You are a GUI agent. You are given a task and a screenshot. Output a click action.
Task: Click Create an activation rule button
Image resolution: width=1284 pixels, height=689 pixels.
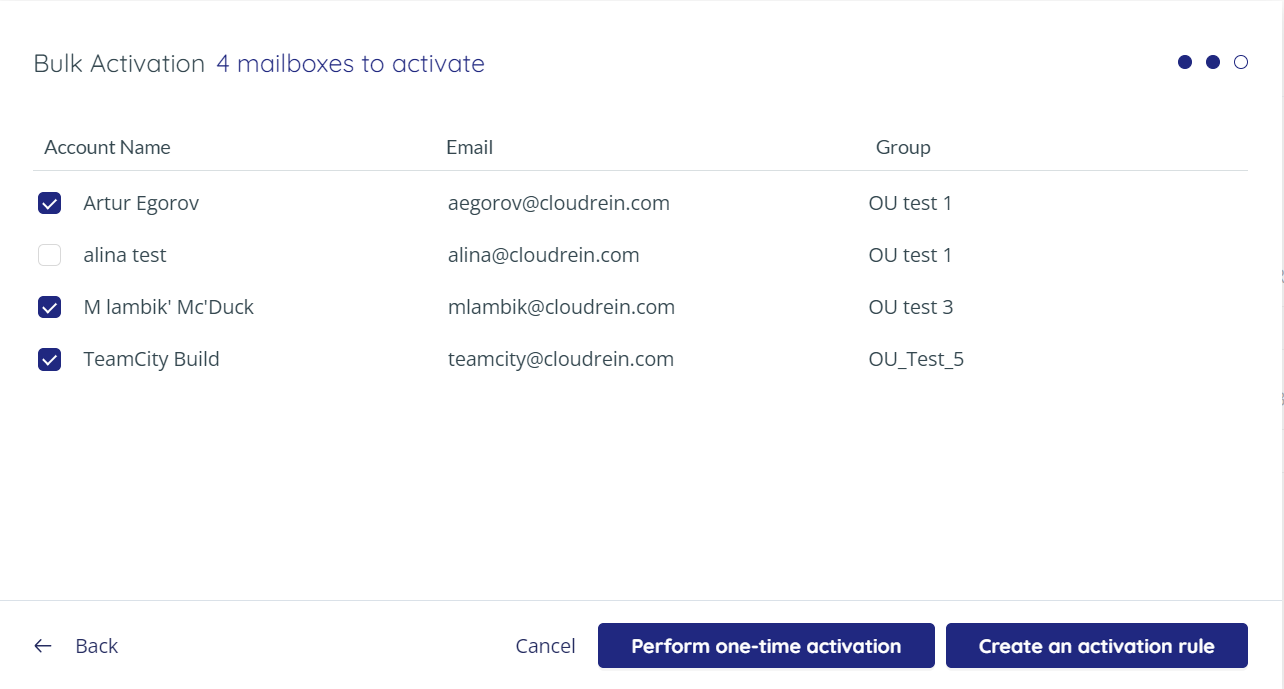pyautogui.click(x=1097, y=646)
